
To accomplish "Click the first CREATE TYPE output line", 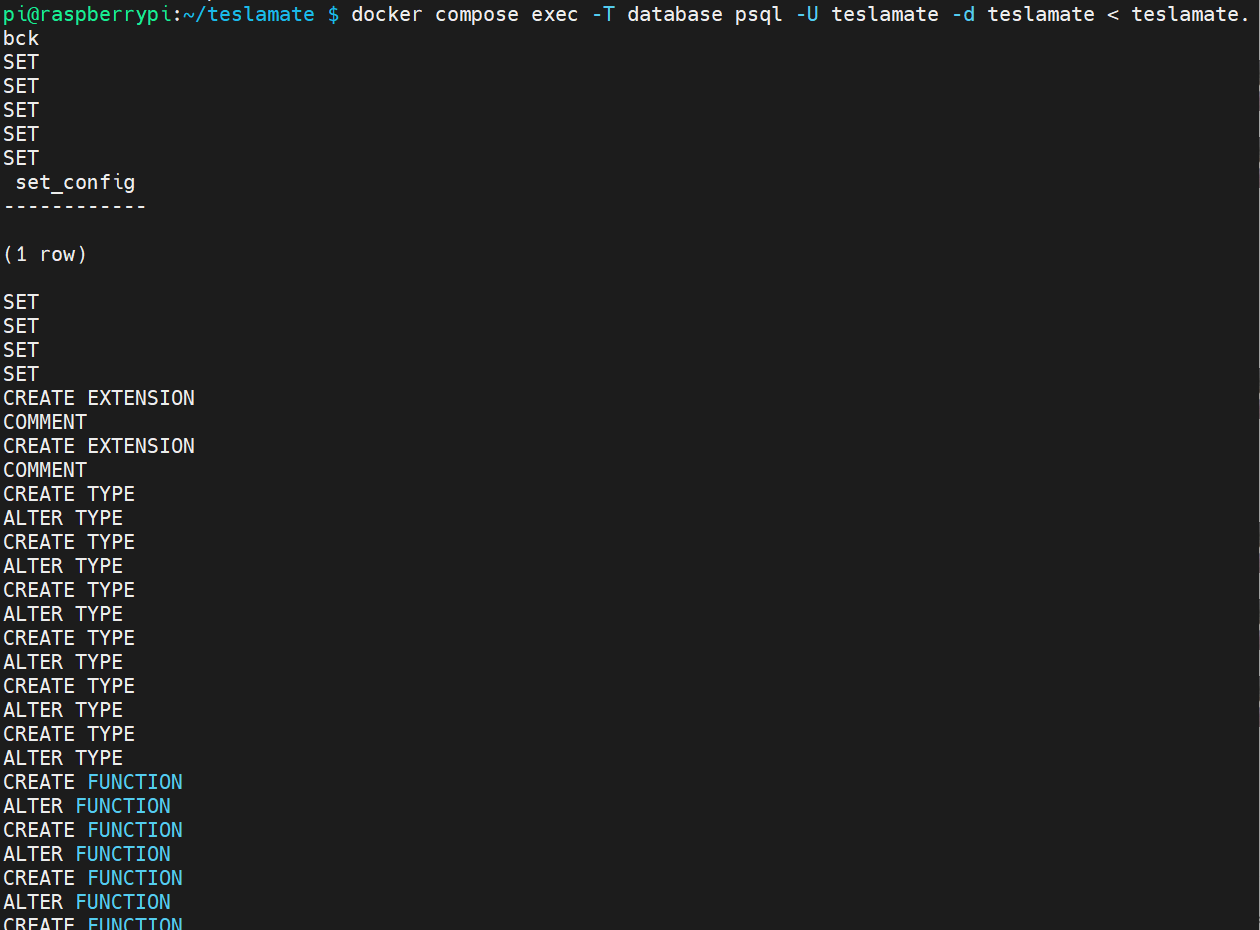I will [69, 494].
